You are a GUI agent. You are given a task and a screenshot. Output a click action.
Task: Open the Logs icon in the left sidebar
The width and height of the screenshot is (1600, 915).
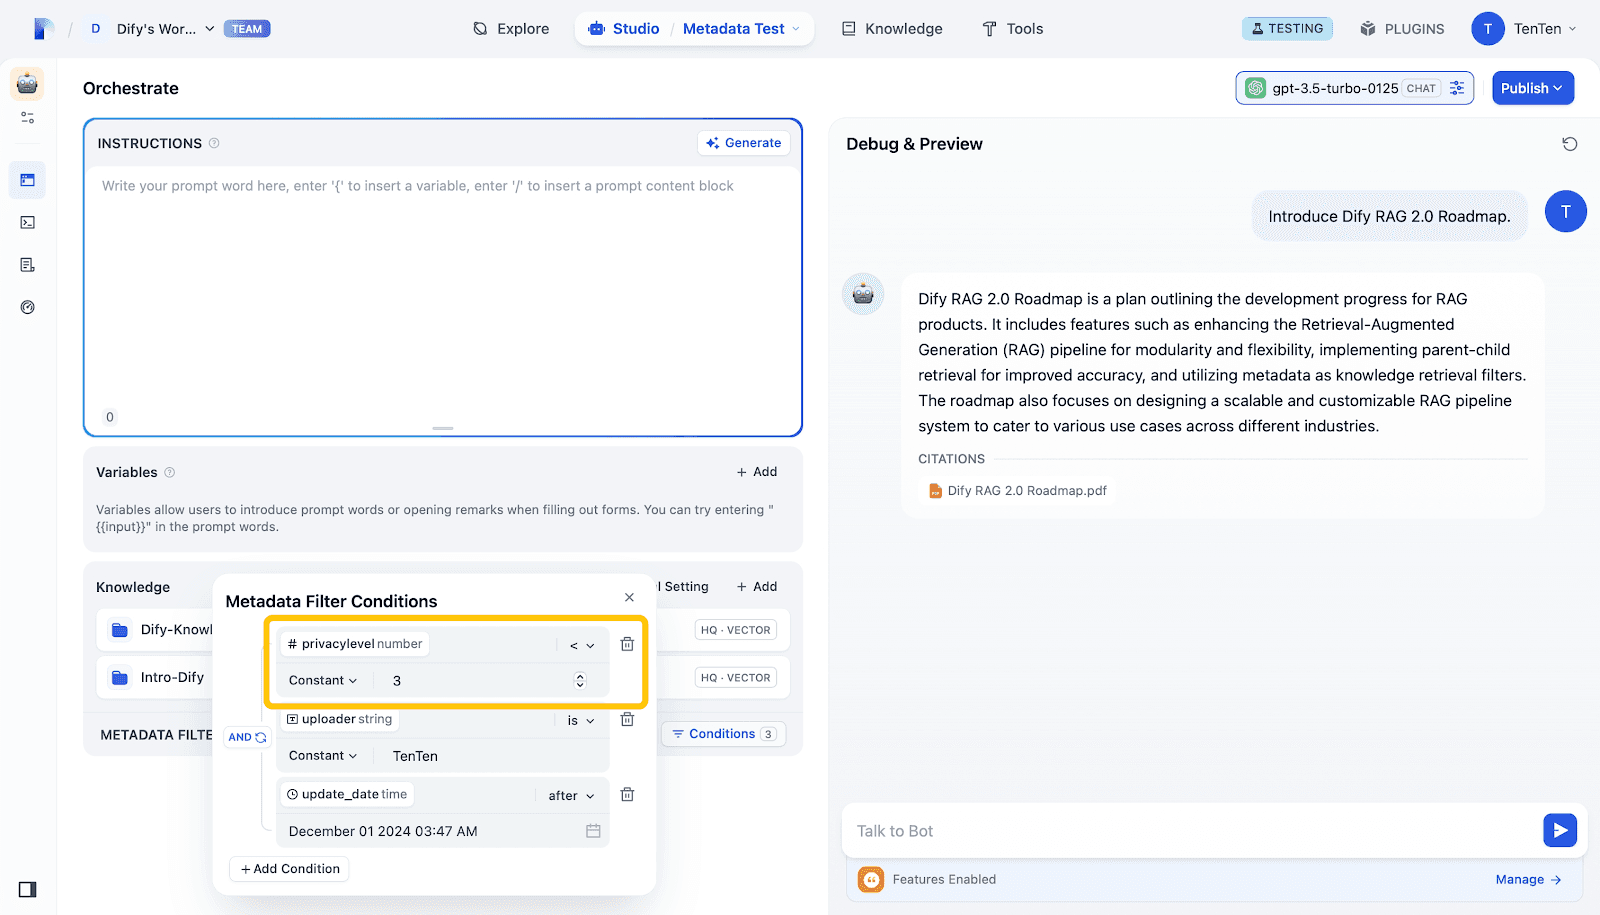click(x=27, y=265)
